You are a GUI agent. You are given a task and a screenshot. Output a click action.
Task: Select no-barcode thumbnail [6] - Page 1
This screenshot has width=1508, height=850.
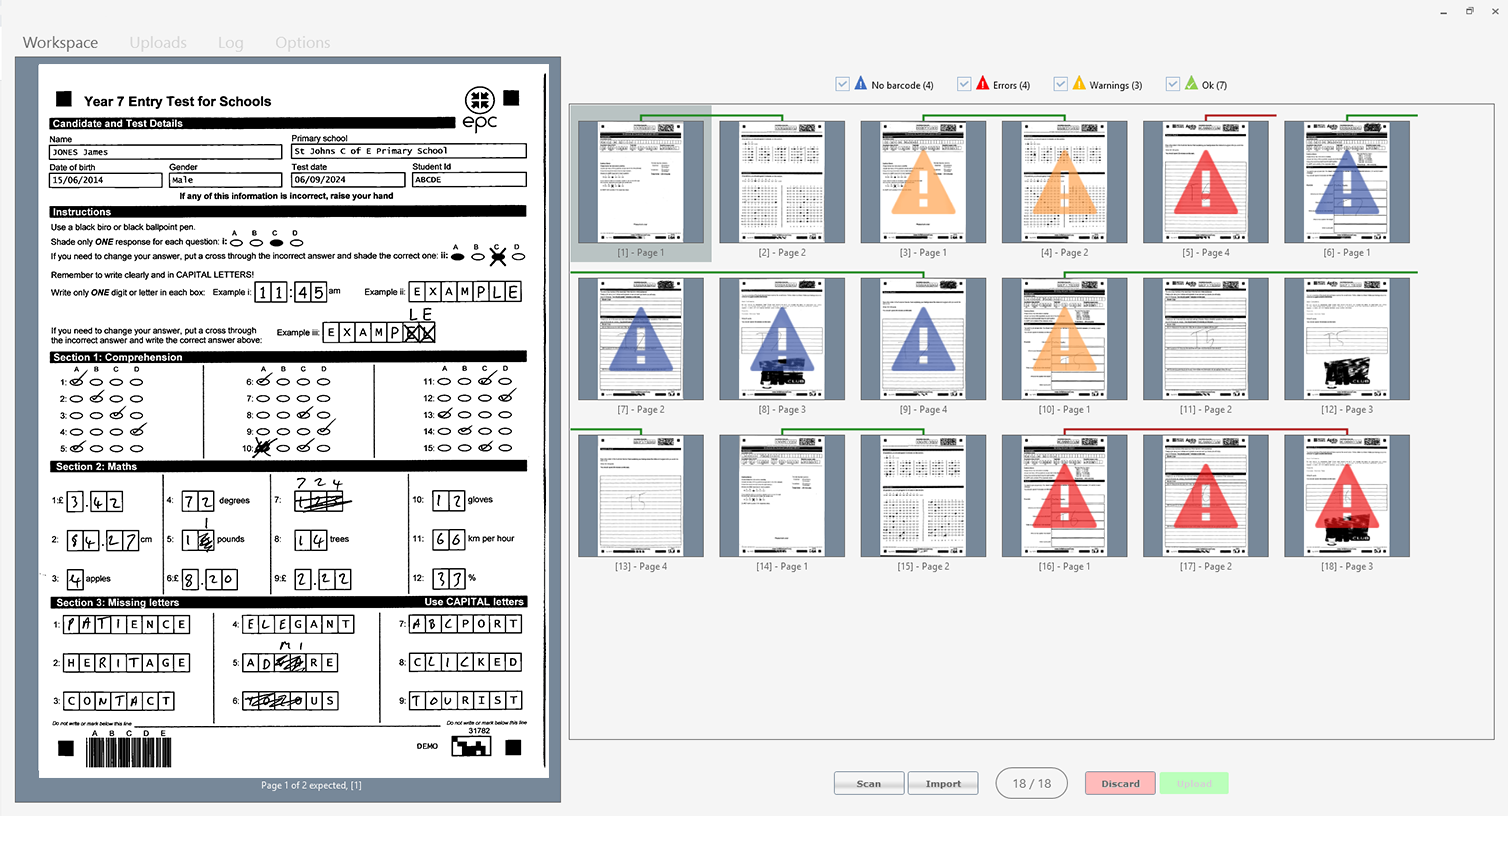click(x=1347, y=182)
